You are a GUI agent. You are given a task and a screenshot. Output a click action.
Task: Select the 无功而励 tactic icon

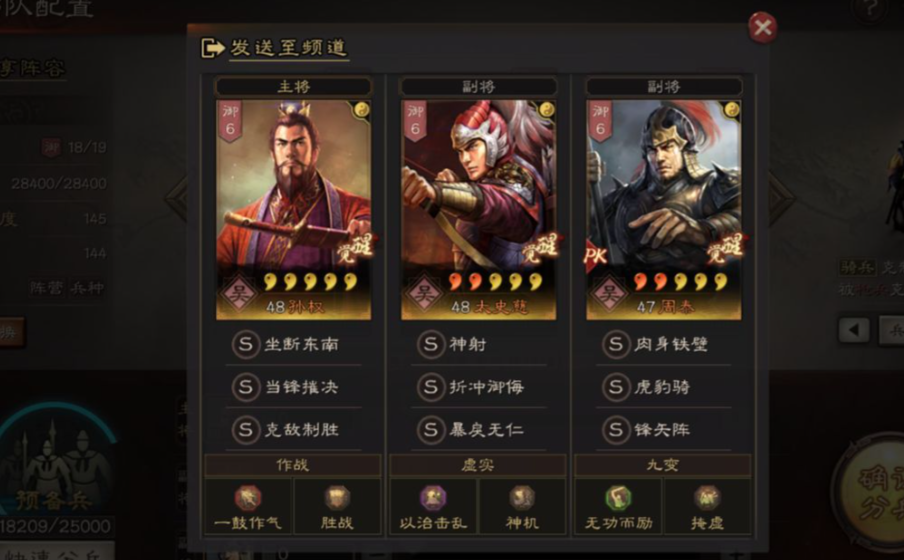pos(618,498)
